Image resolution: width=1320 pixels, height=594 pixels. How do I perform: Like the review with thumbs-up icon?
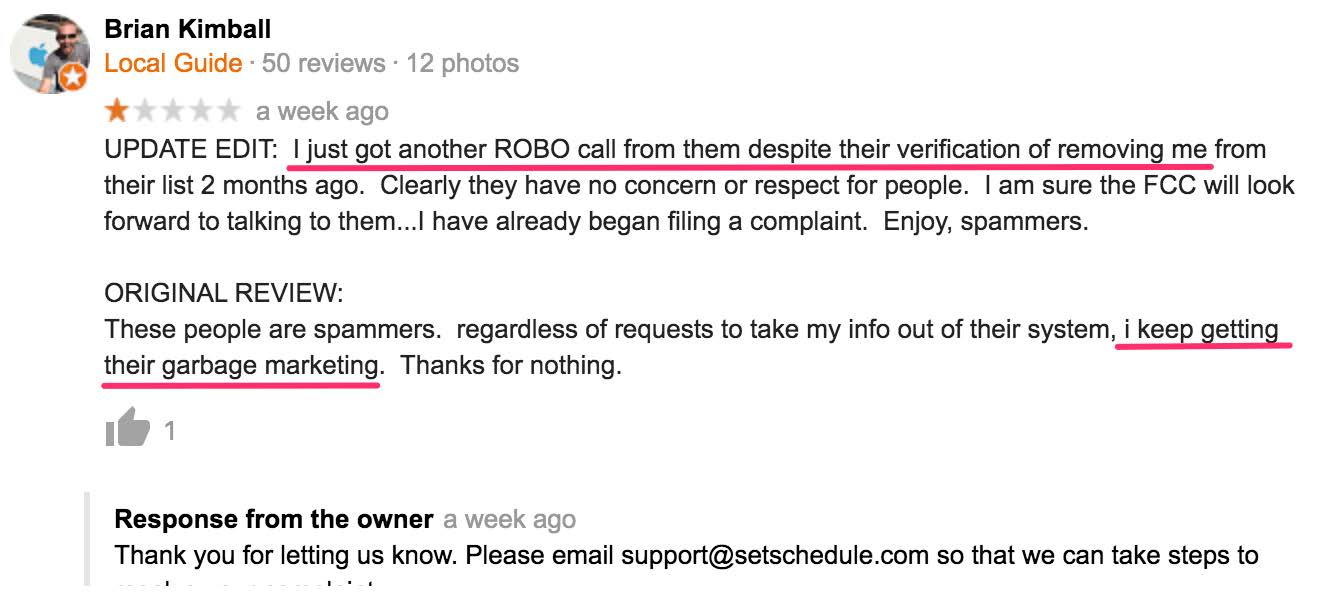click(127, 429)
